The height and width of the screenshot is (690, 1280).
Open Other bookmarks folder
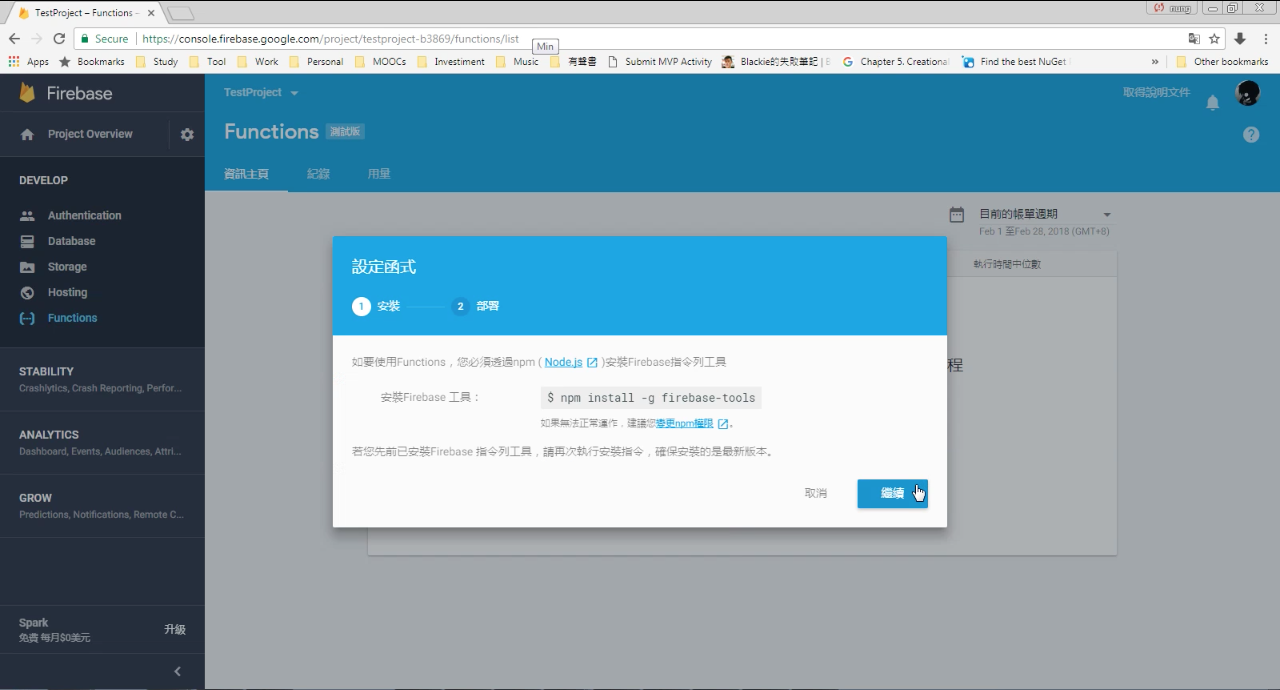point(1222,61)
